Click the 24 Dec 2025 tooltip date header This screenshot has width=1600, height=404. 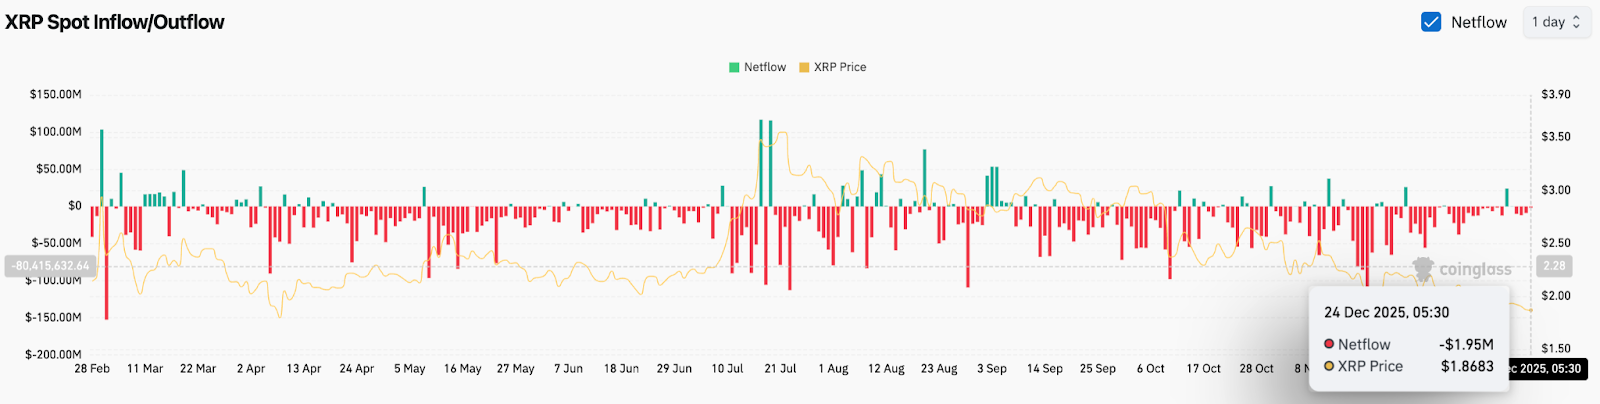pyautogui.click(x=1386, y=312)
